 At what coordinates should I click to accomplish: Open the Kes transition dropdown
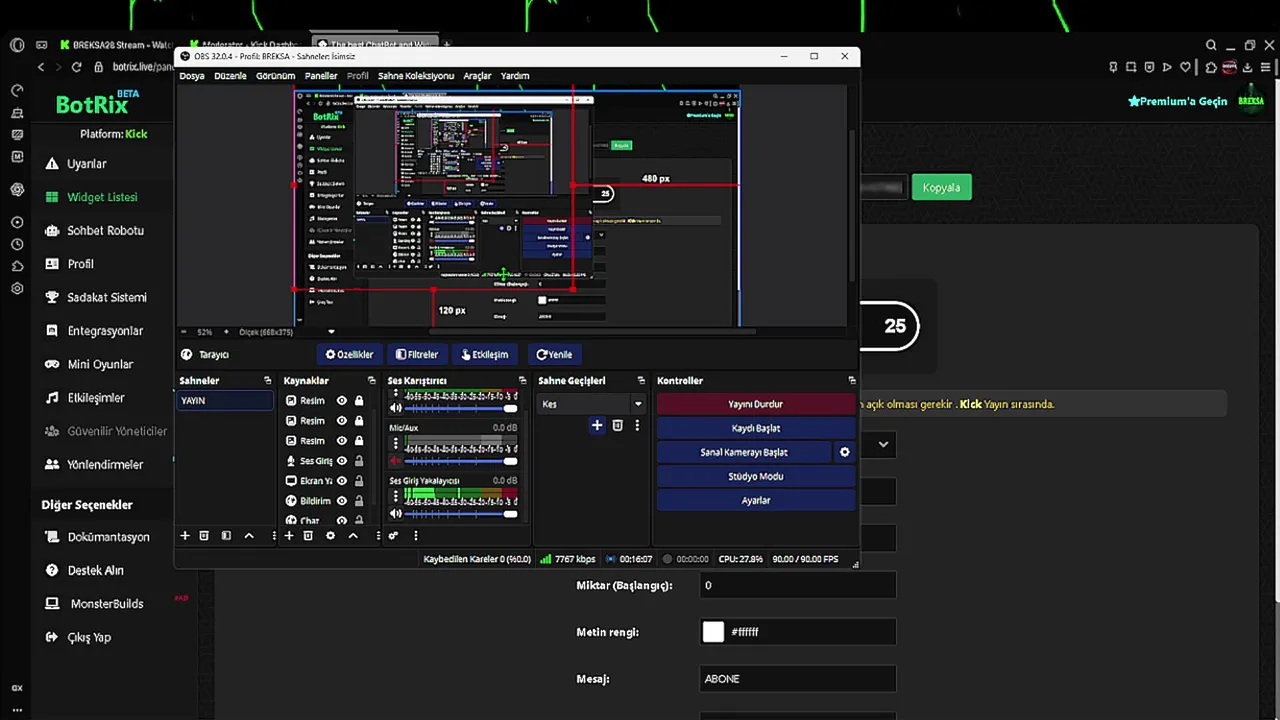click(591, 404)
